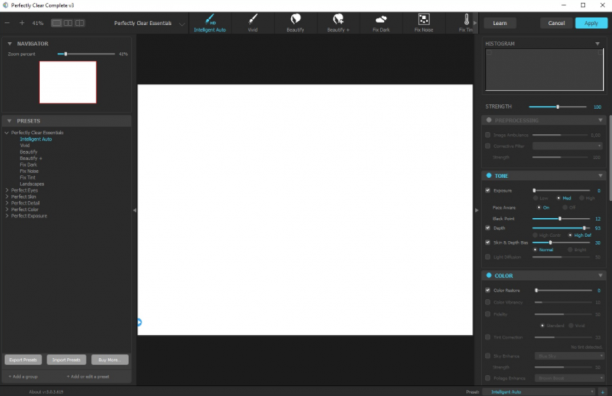The width and height of the screenshot is (612, 396).
Task: Expand the Perfect Skin preset group
Action: click(x=7, y=197)
